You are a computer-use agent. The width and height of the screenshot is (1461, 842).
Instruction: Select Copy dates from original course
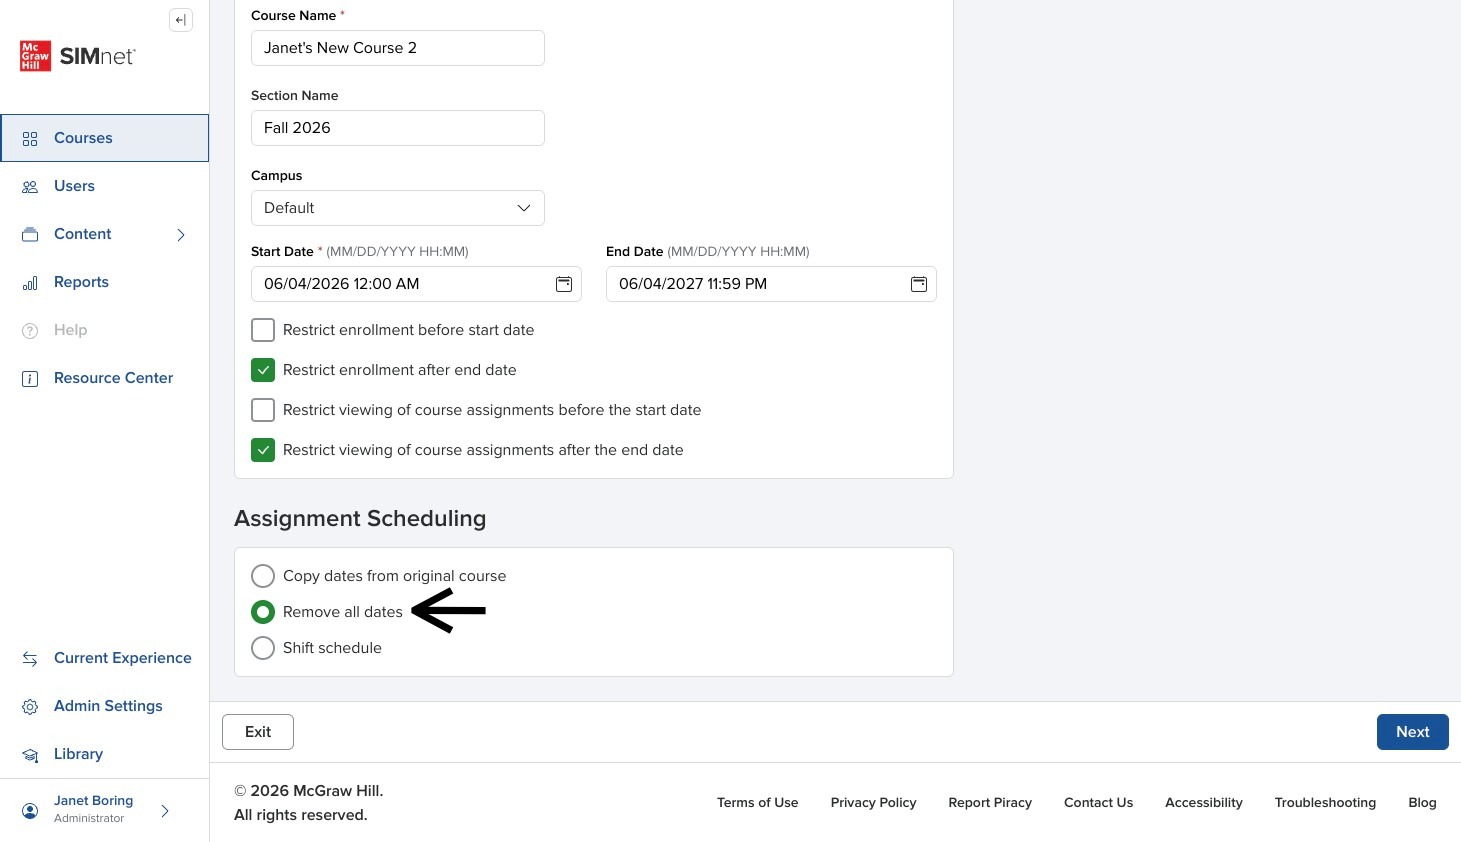263,576
